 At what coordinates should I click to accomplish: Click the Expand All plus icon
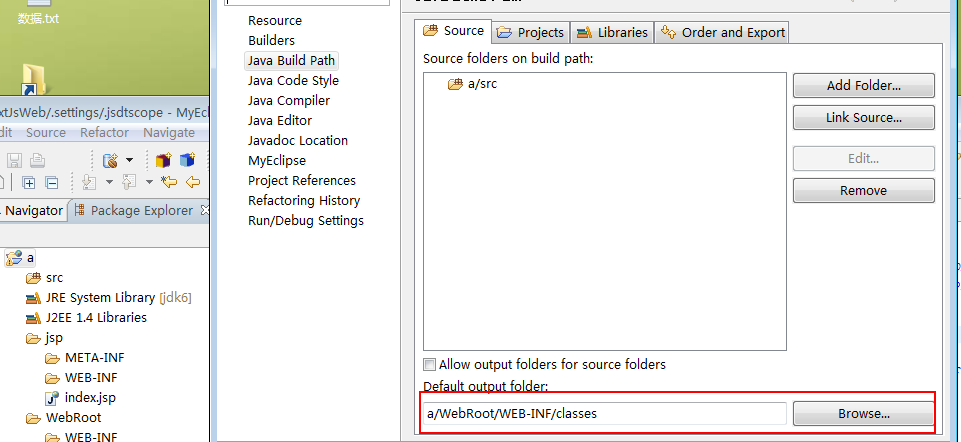pyautogui.click(x=29, y=182)
